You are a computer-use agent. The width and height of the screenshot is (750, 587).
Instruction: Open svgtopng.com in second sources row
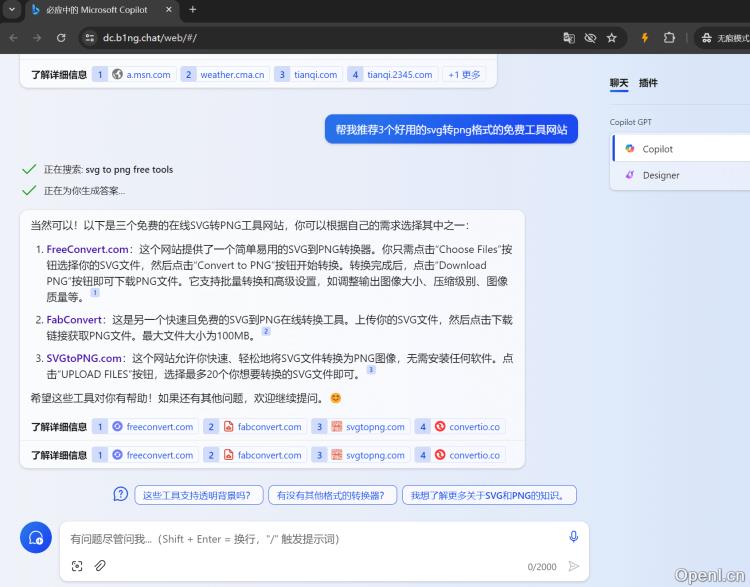click(x=361, y=455)
